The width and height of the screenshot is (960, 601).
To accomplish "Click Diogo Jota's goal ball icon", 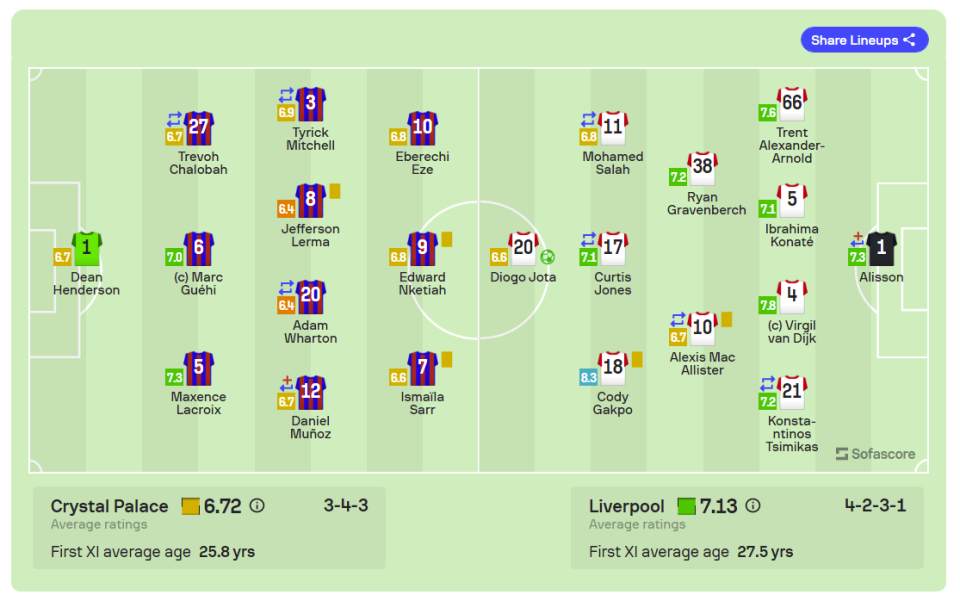I will point(548,256).
